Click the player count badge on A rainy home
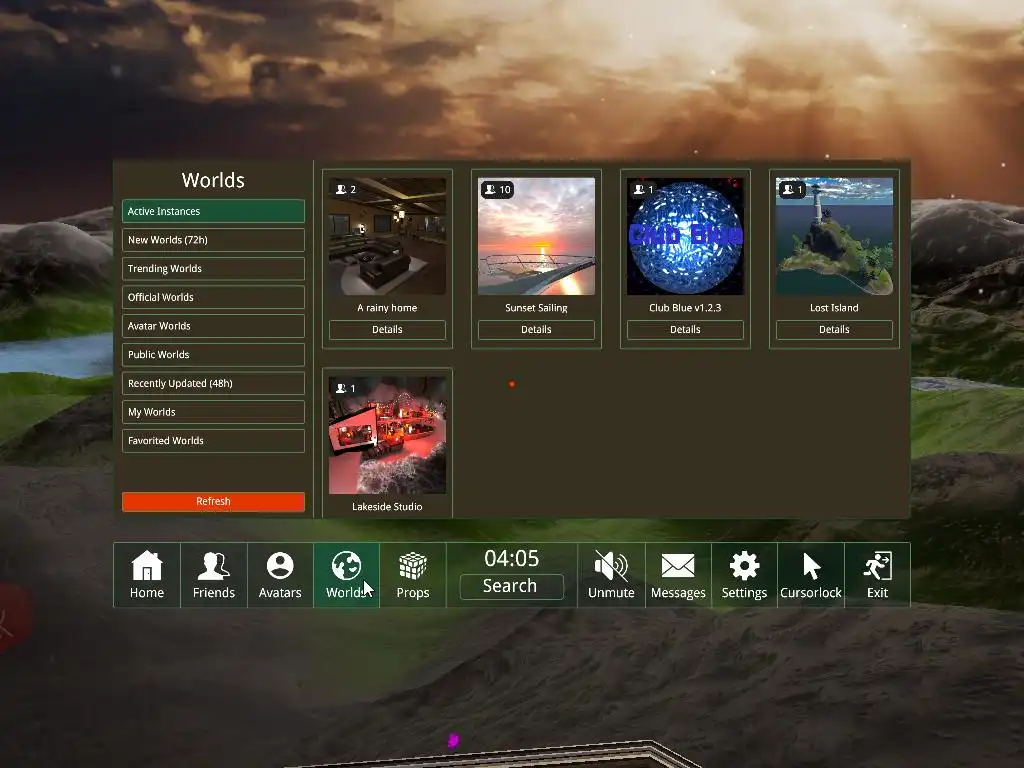Screen dimensions: 1024x768 pos(346,190)
